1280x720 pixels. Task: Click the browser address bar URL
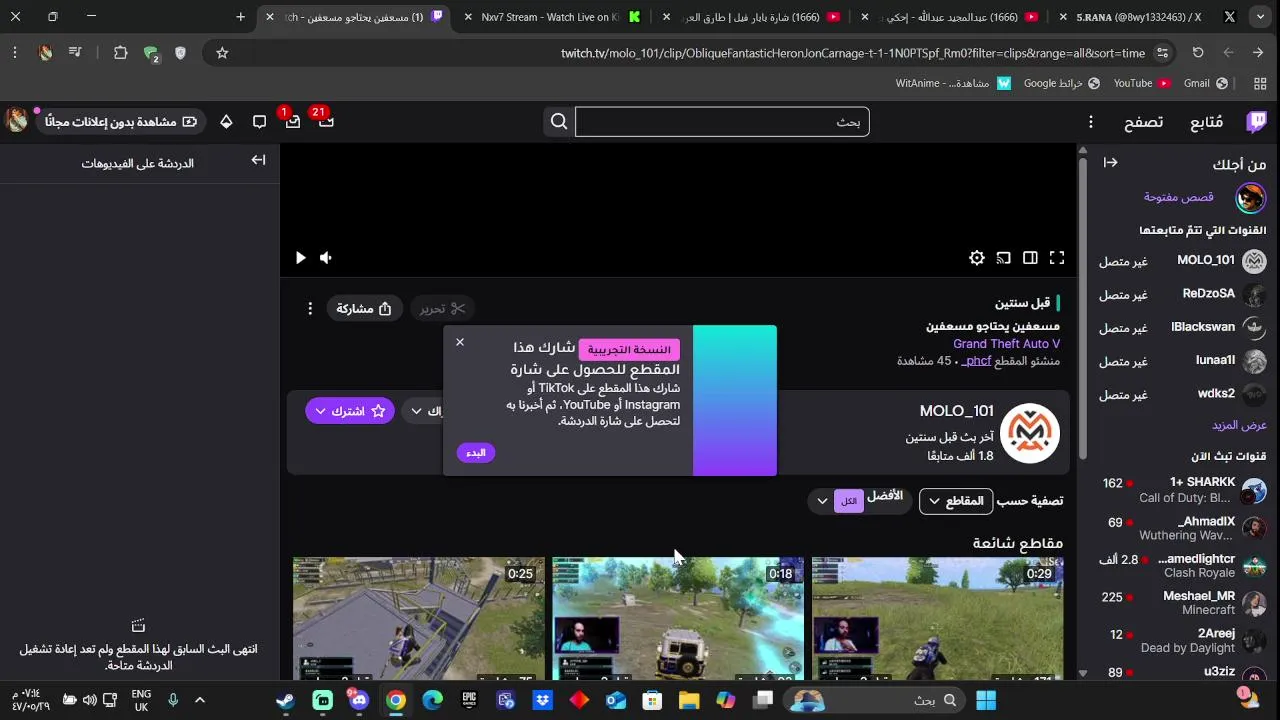(x=853, y=53)
